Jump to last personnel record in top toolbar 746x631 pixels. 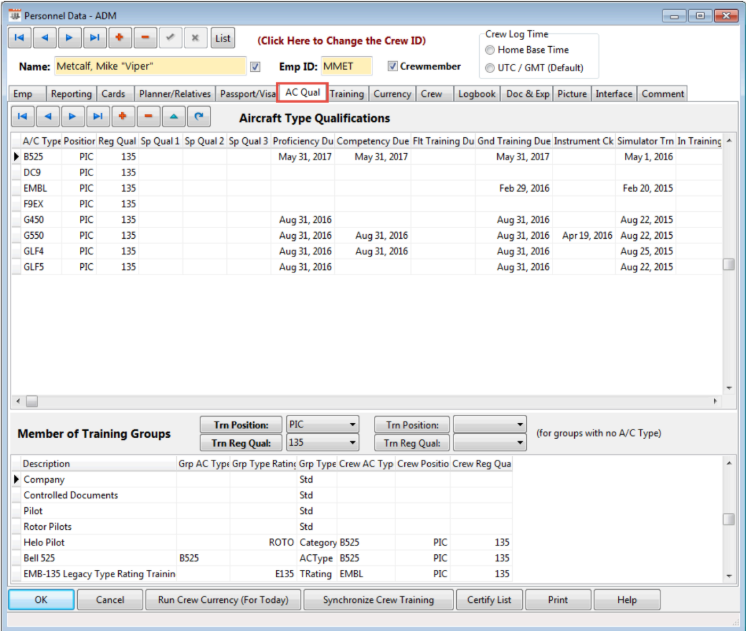(95, 38)
